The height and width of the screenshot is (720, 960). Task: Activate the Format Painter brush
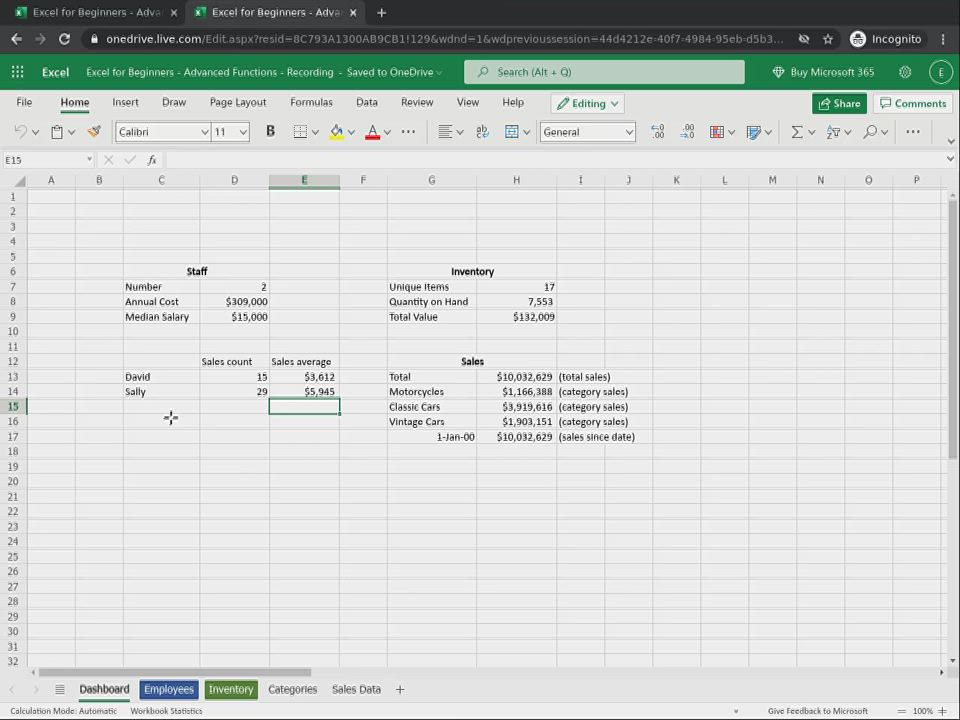94,132
